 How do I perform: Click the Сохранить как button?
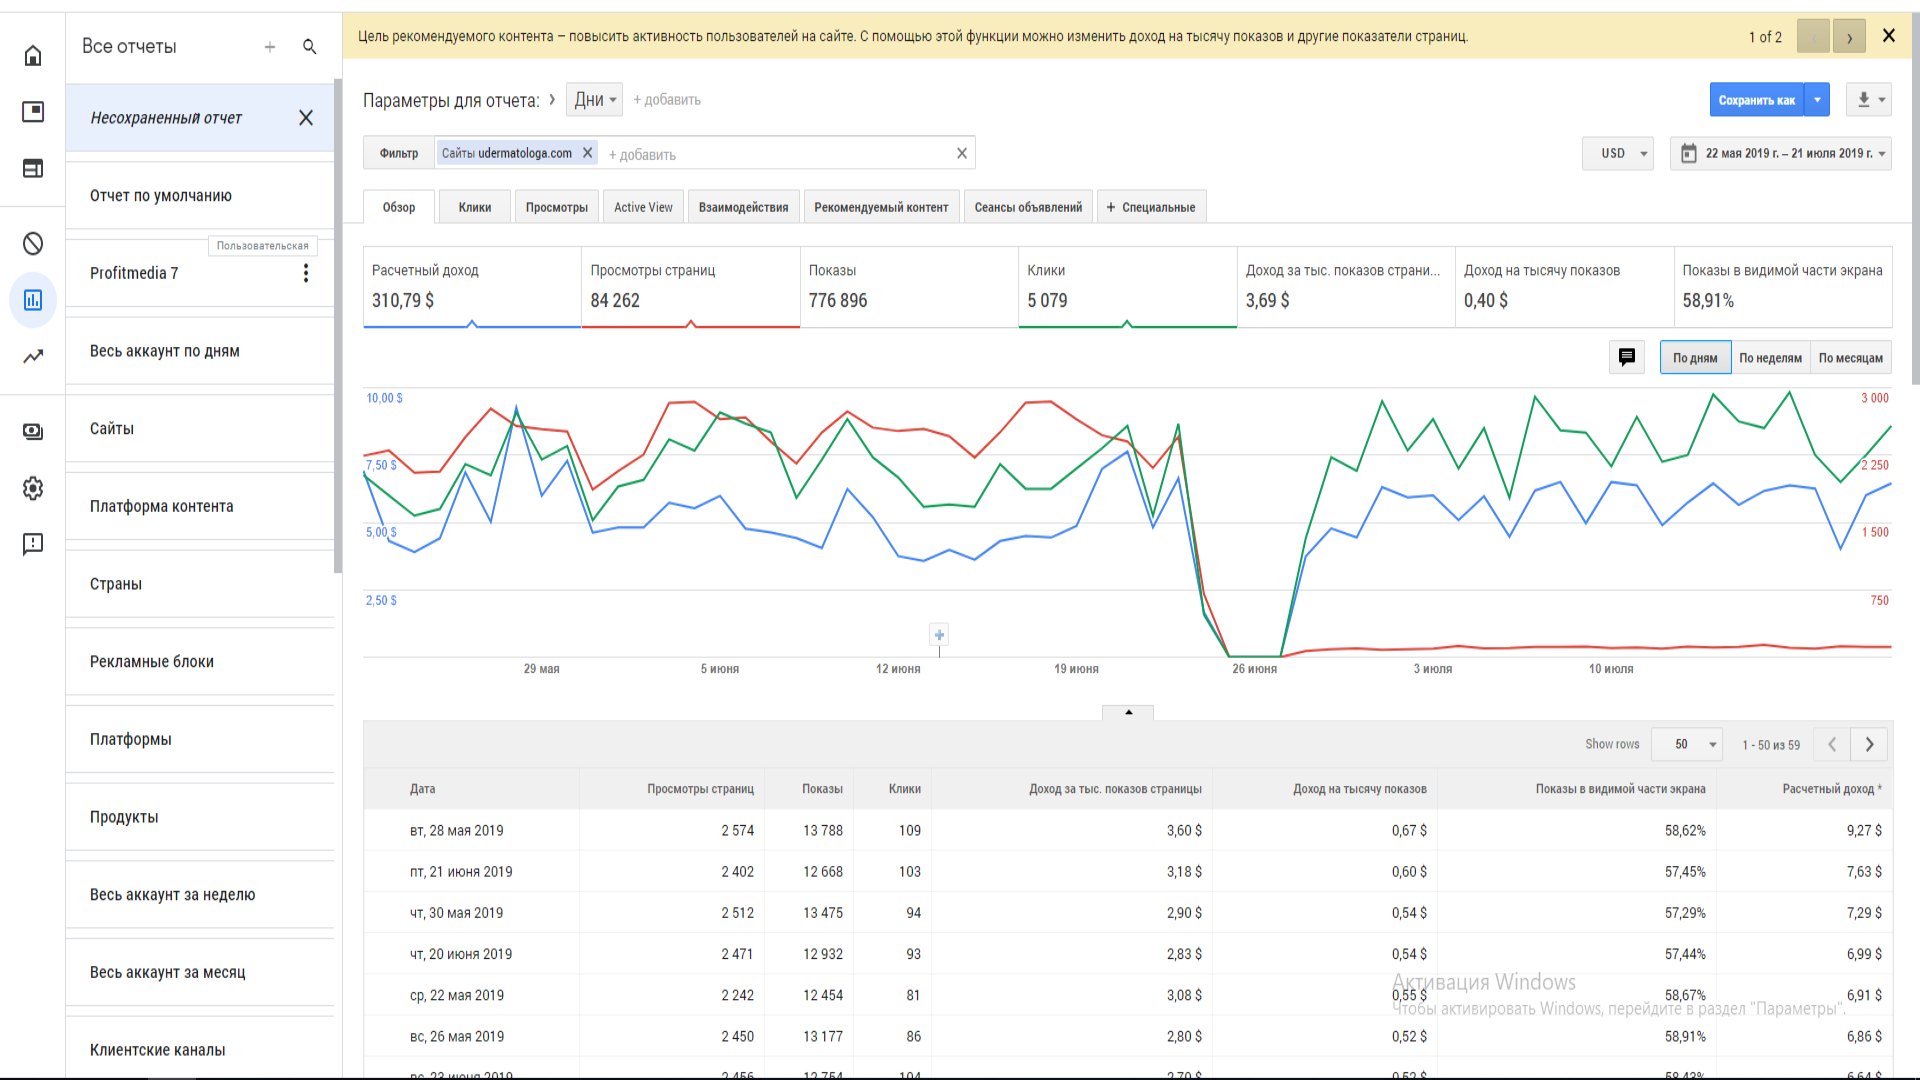[x=1756, y=100]
